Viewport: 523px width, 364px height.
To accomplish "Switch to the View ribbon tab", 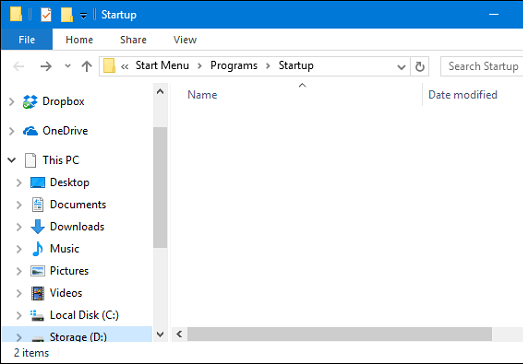I will point(185,40).
